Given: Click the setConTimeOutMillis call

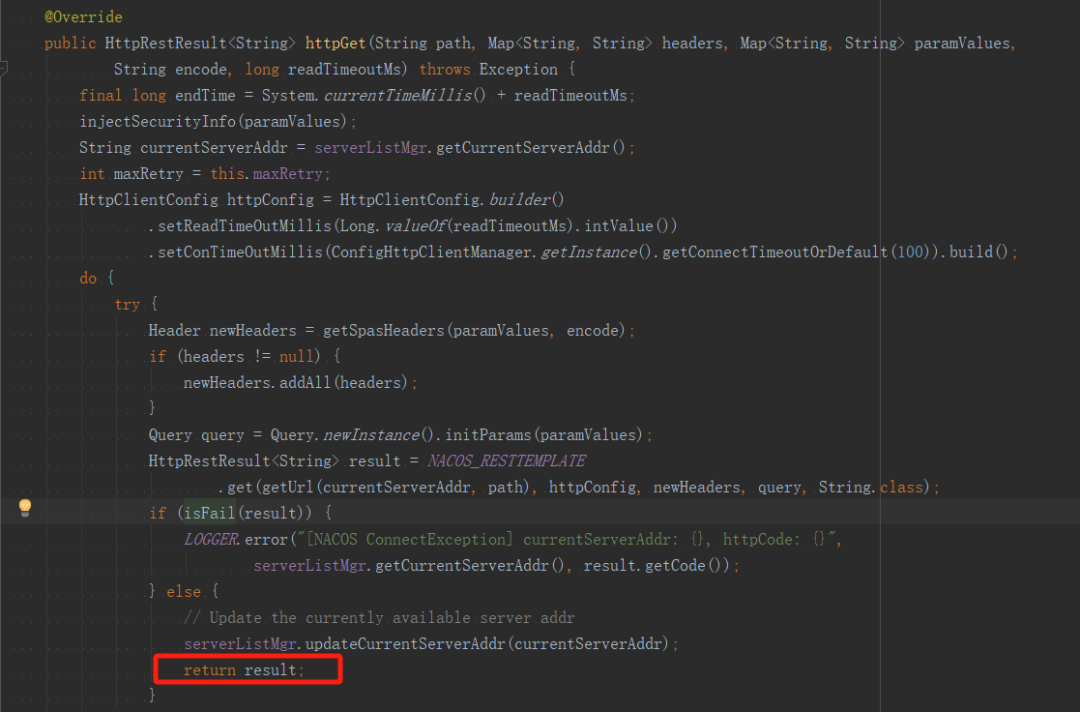Looking at the screenshot, I should [240, 252].
